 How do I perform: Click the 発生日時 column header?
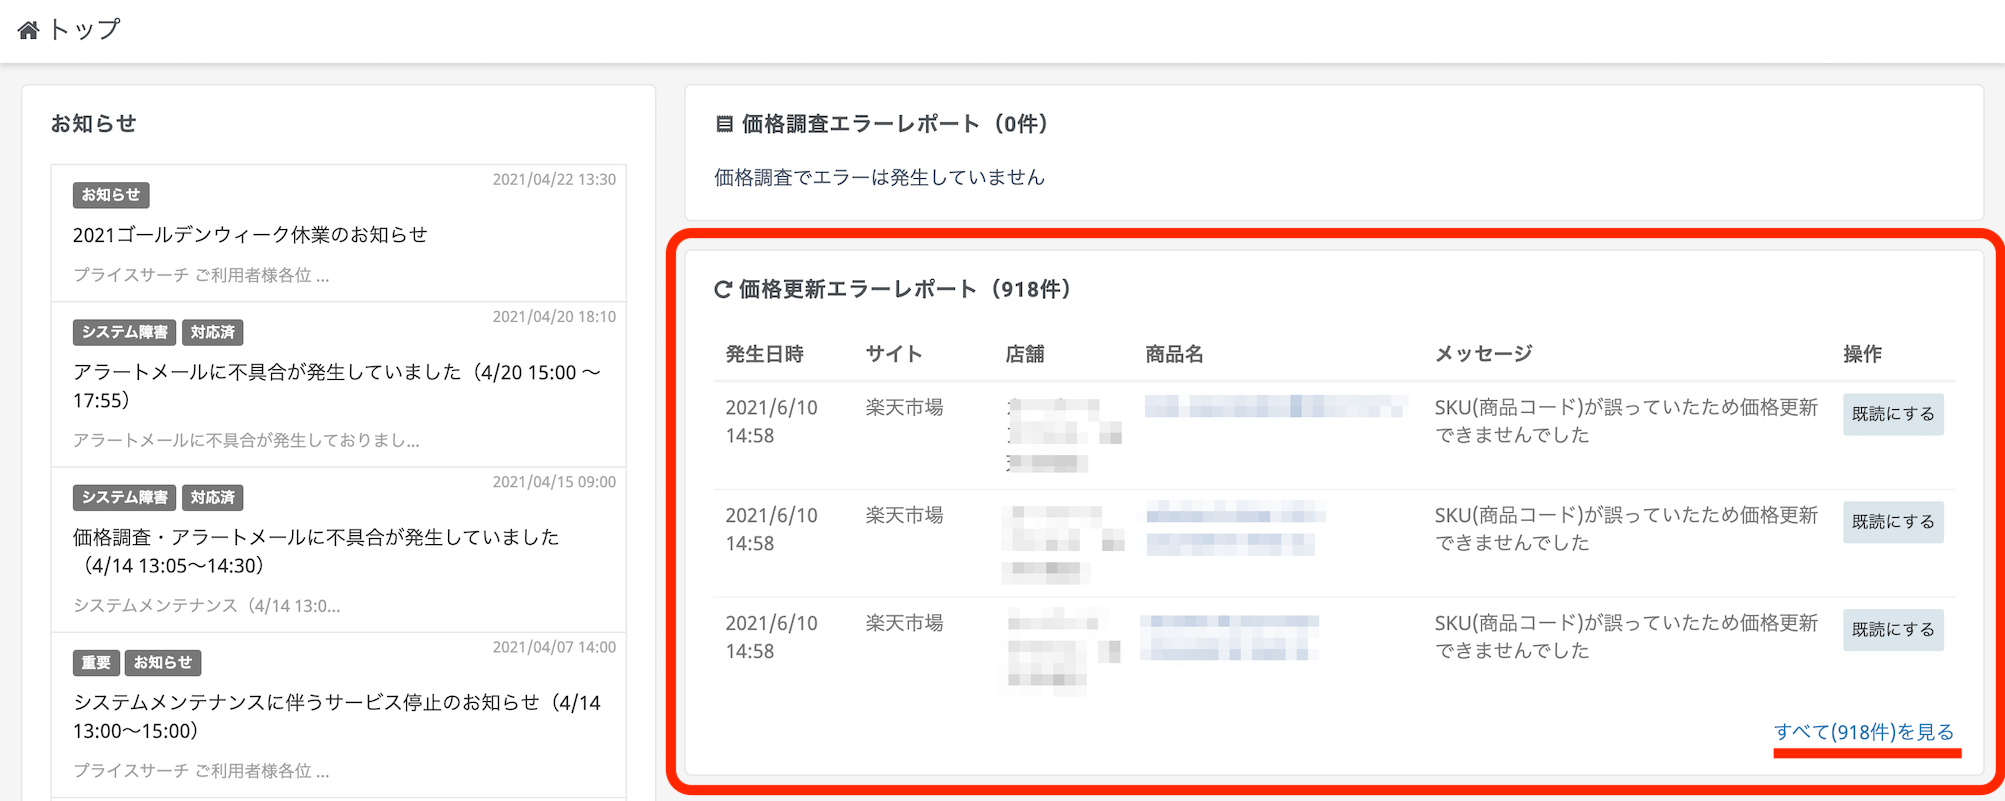764,354
